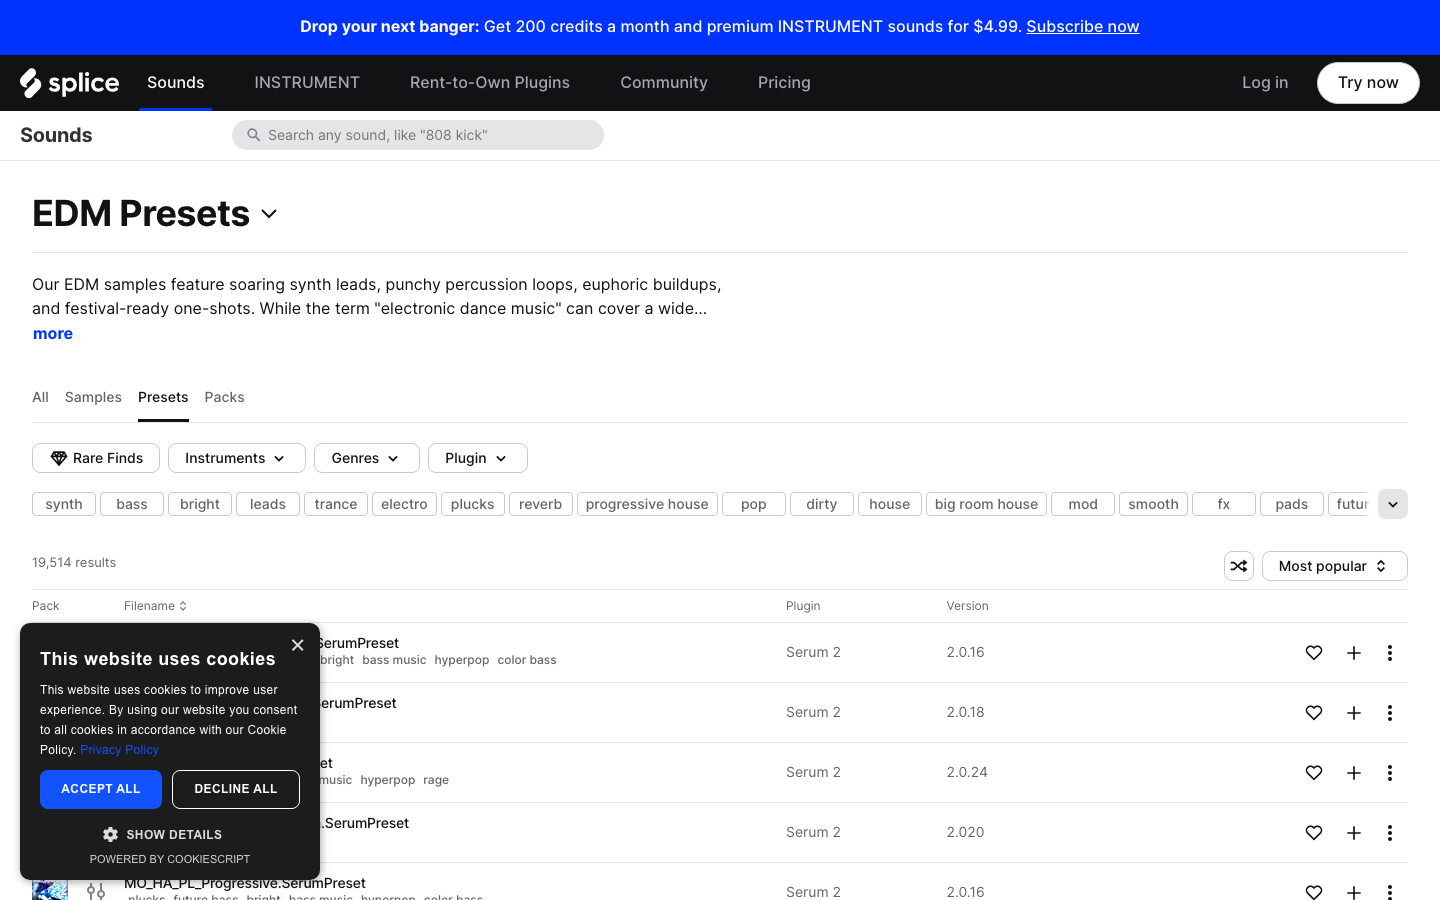1440x900 pixels.
Task: Click the Splice logo
Action: click(69, 83)
